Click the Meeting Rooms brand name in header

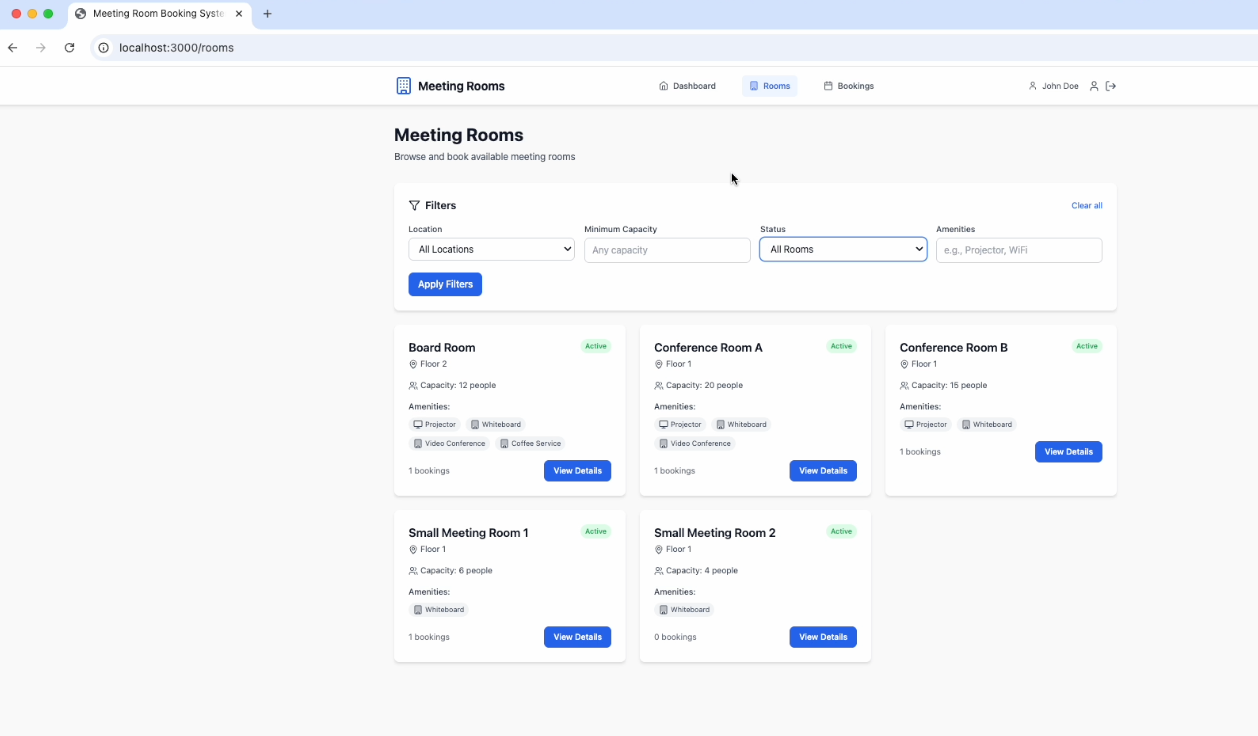click(x=461, y=86)
